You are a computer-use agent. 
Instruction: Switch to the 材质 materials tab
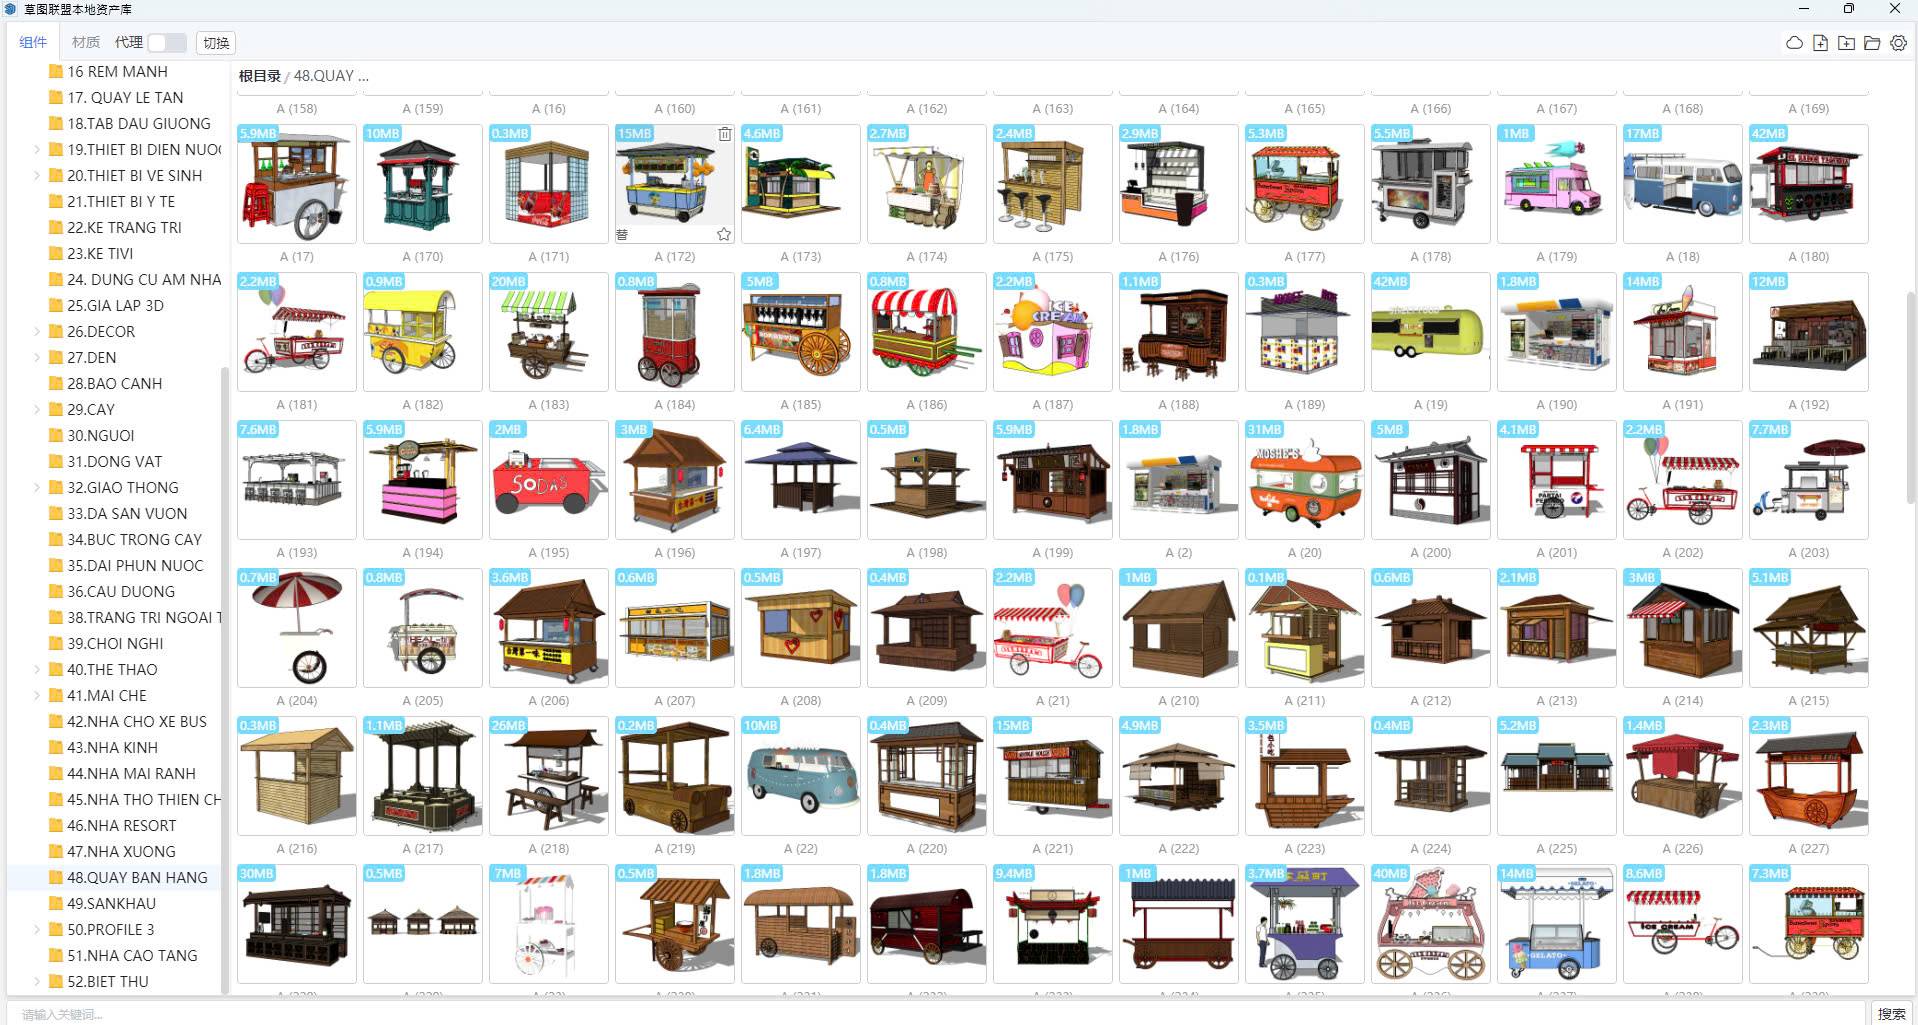[x=86, y=42]
